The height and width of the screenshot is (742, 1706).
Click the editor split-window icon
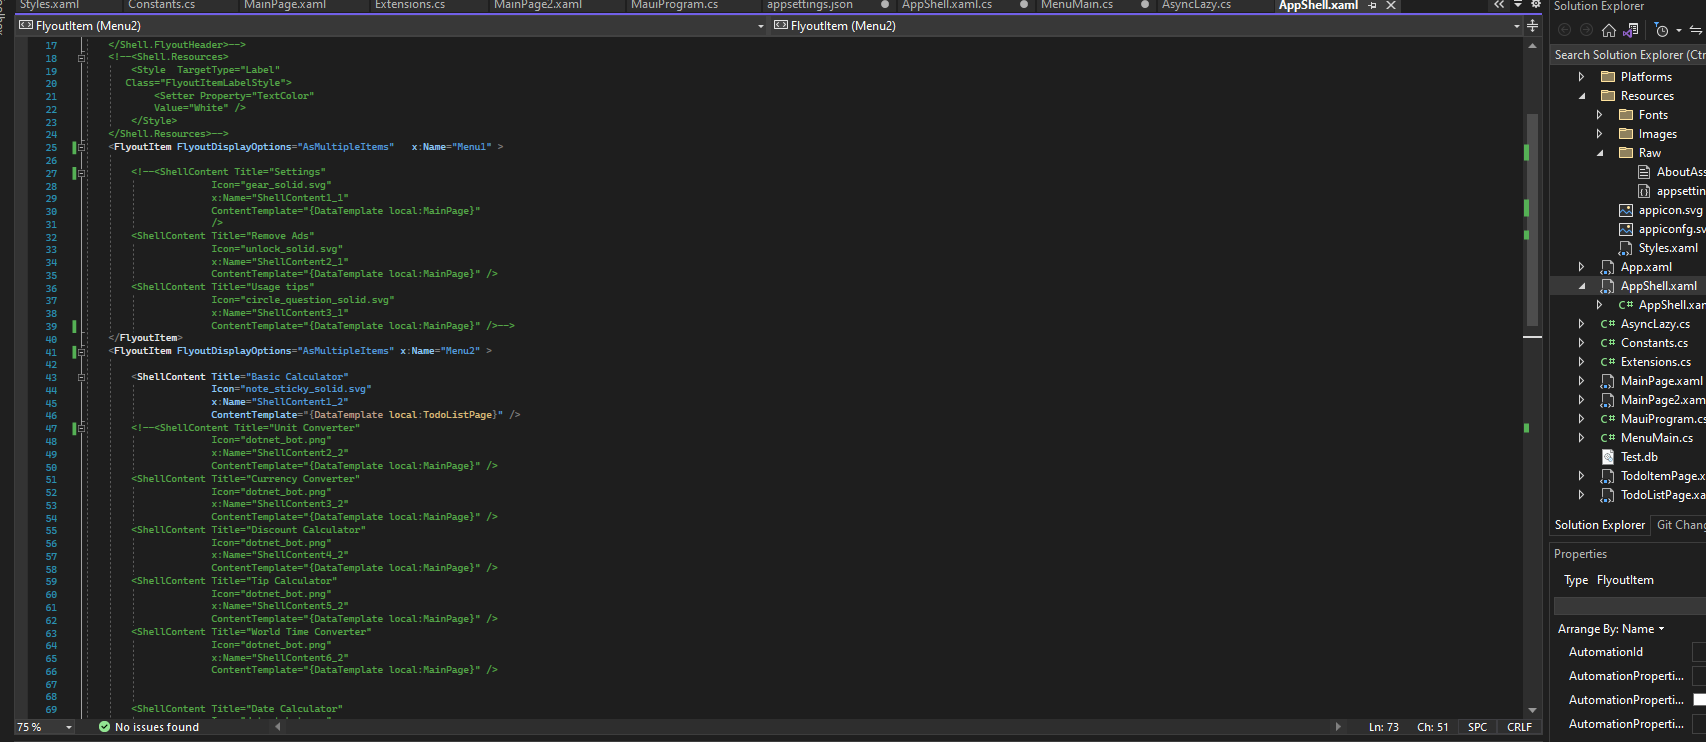(1532, 26)
